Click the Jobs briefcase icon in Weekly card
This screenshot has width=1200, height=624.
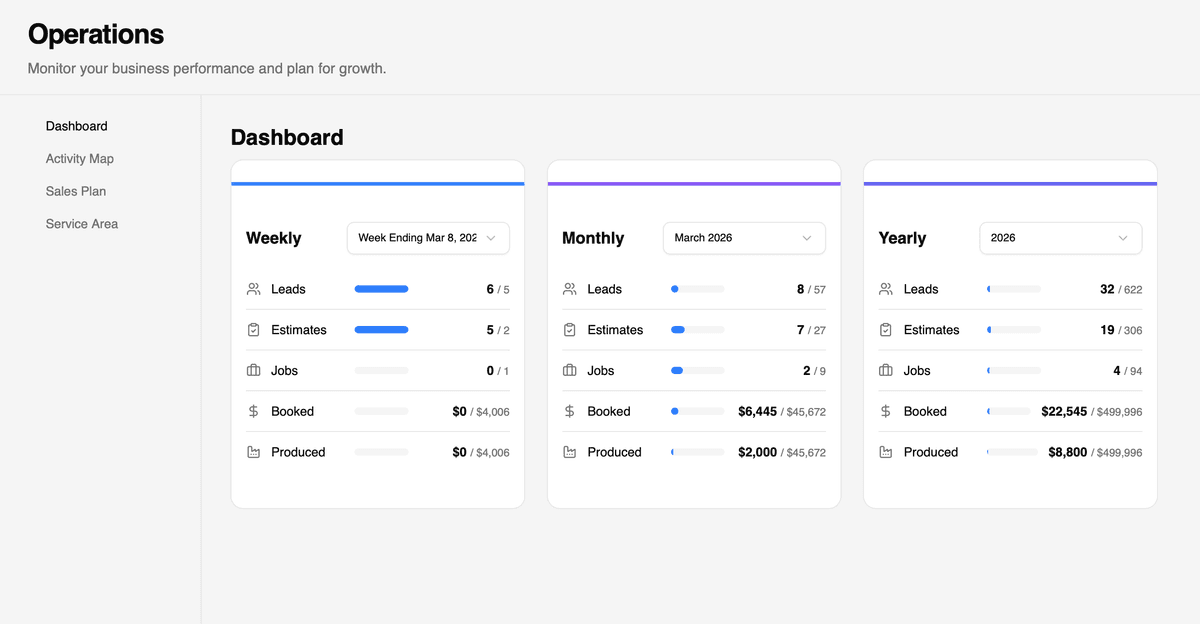254,370
